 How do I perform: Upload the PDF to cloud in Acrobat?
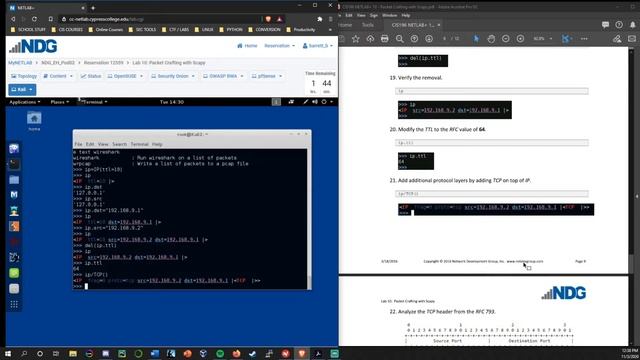(370, 39)
